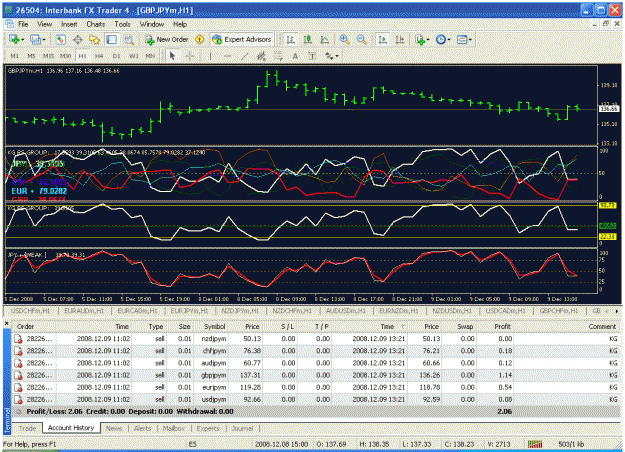Open the Tools menu
Viewport: 625px width, 452px height.
coord(122,24)
